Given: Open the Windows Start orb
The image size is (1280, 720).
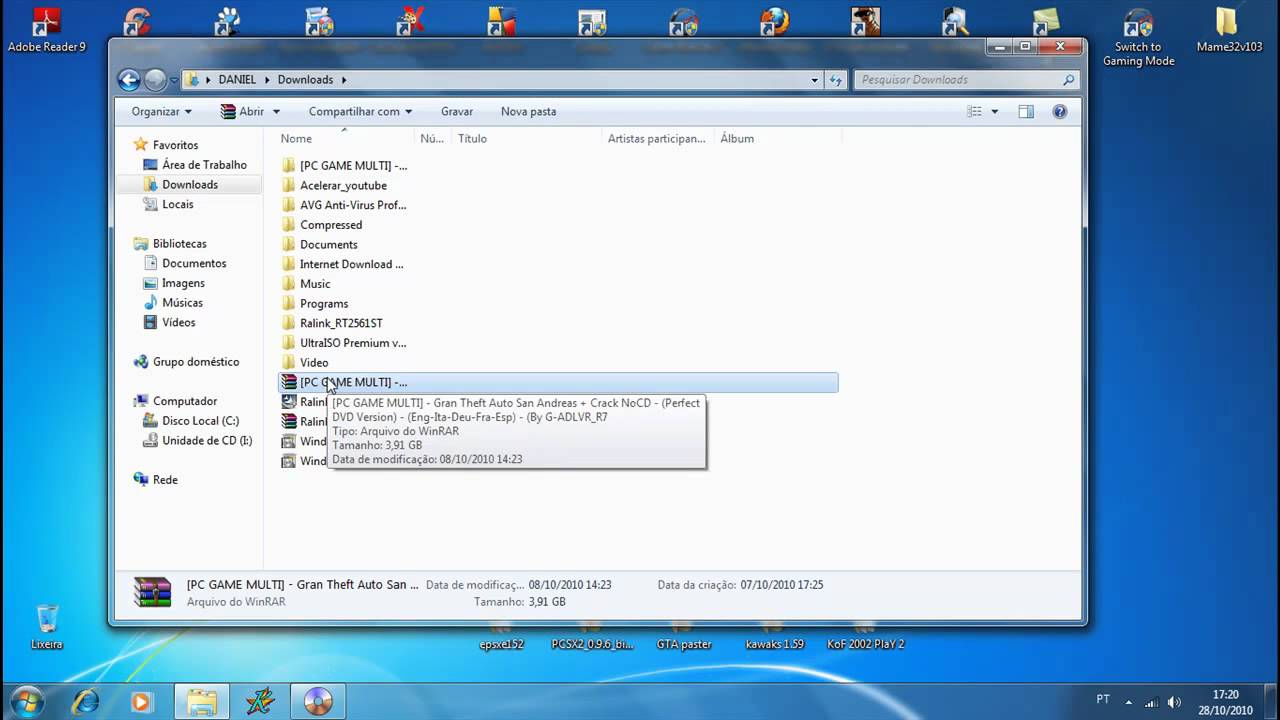Looking at the screenshot, I should click(27, 701).
